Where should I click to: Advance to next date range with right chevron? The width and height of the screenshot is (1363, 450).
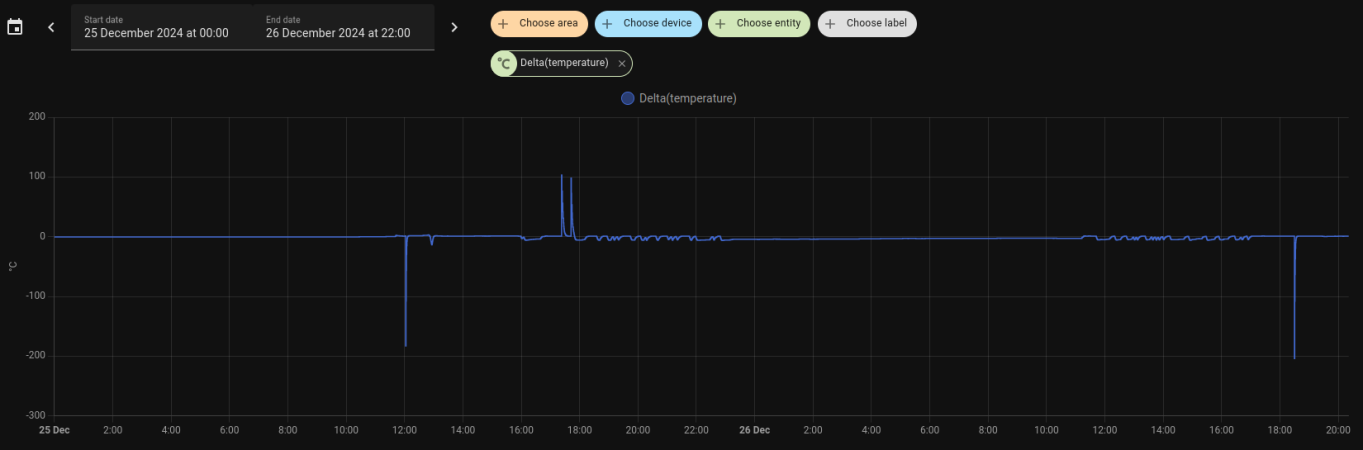(454, 27)
